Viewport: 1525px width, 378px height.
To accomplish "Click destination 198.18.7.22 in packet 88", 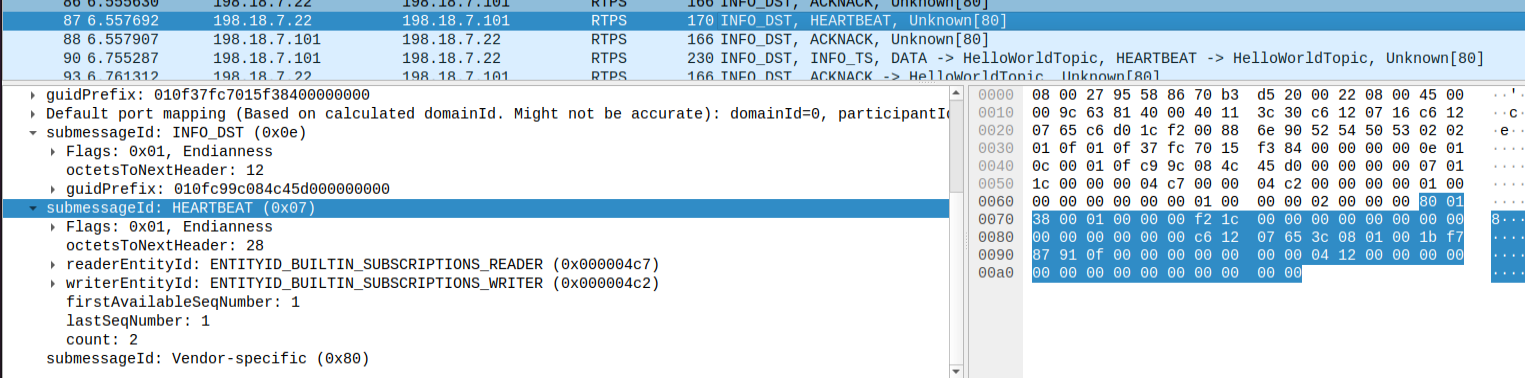I will point(452,39).
